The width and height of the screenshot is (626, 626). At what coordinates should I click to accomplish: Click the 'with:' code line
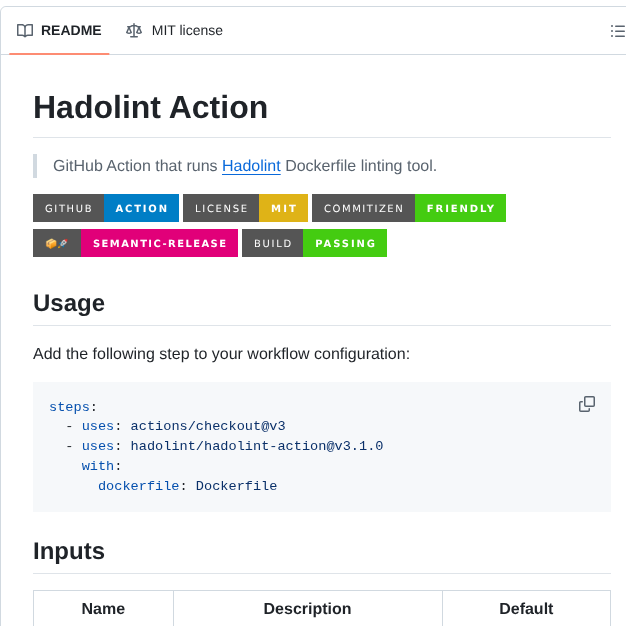click(101, 466)
